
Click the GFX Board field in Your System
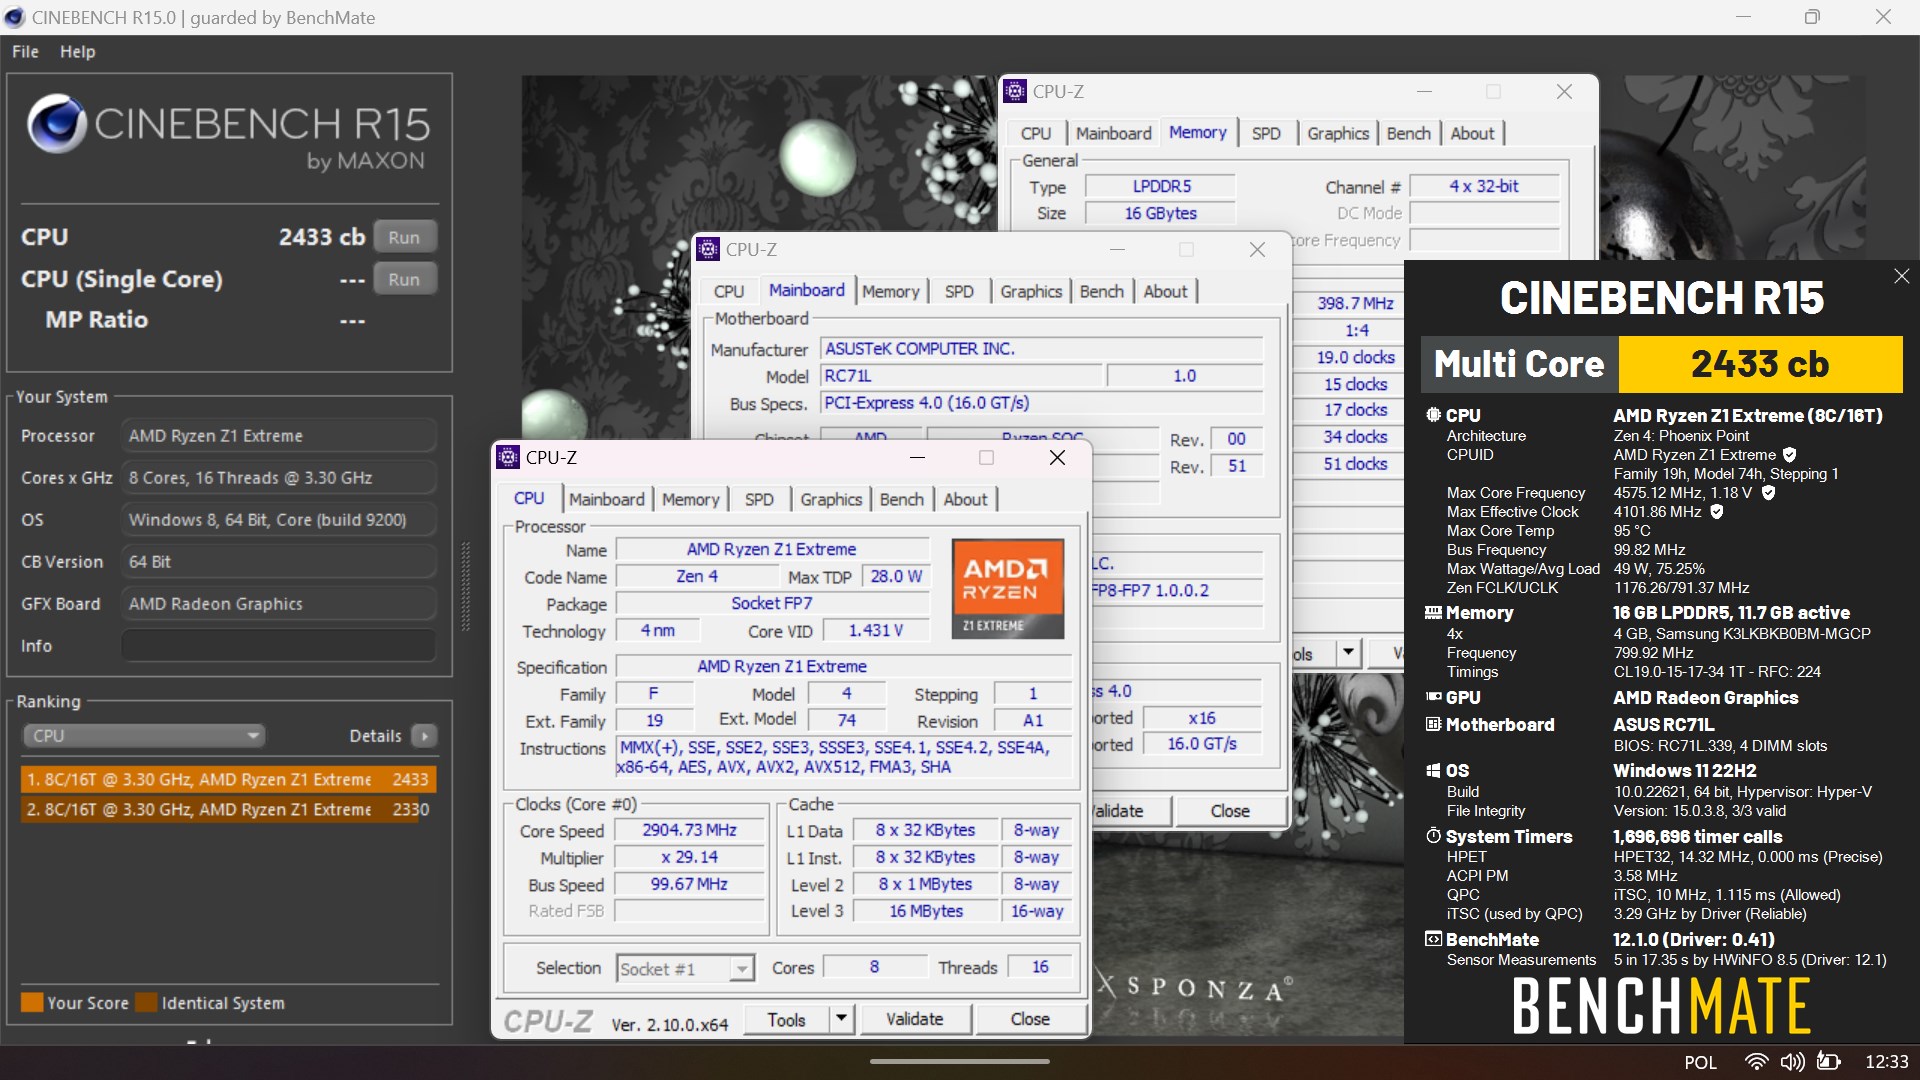click(279, 604)
